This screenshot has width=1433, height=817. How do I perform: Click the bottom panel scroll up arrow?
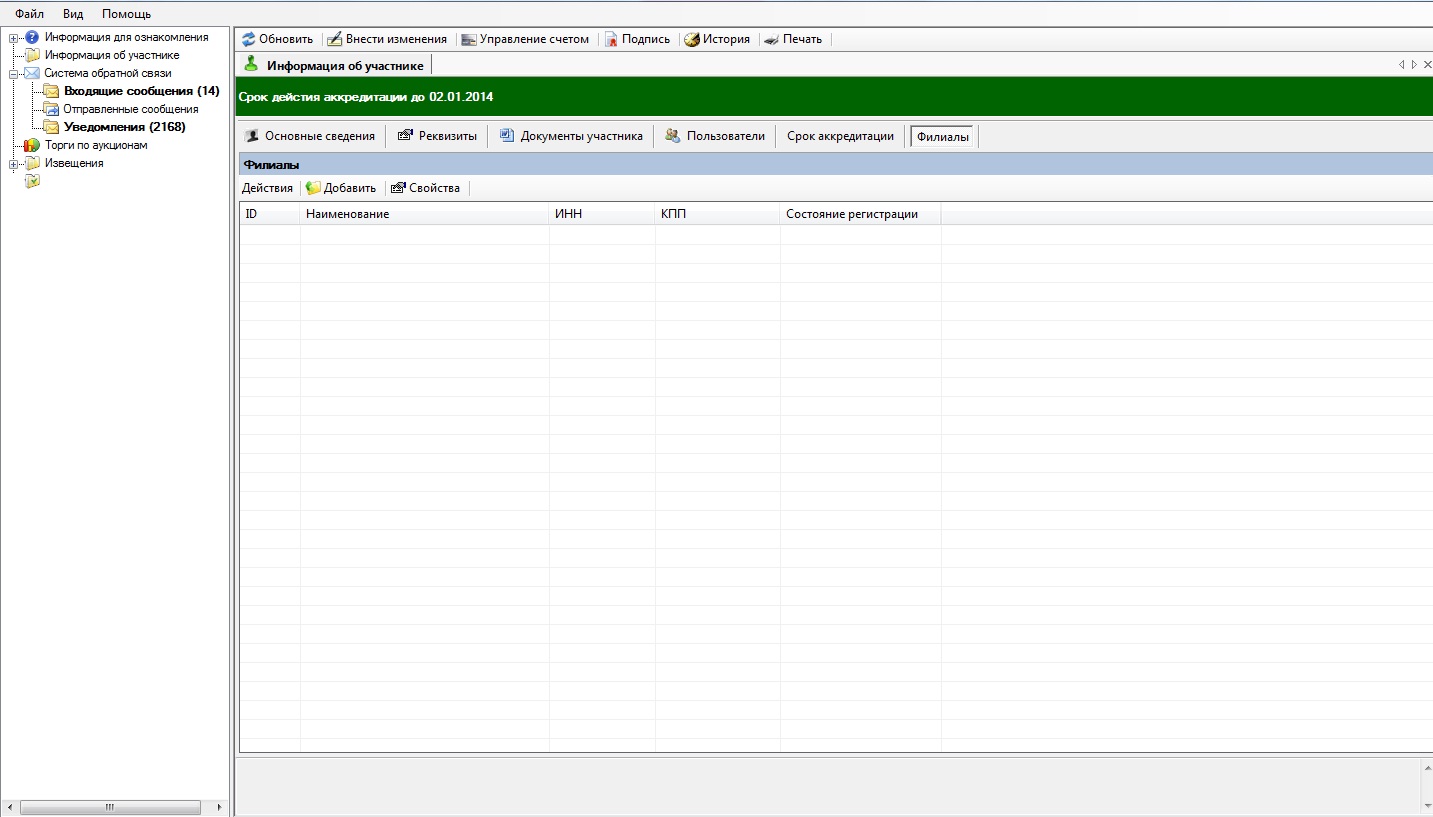pos(1427,768)
